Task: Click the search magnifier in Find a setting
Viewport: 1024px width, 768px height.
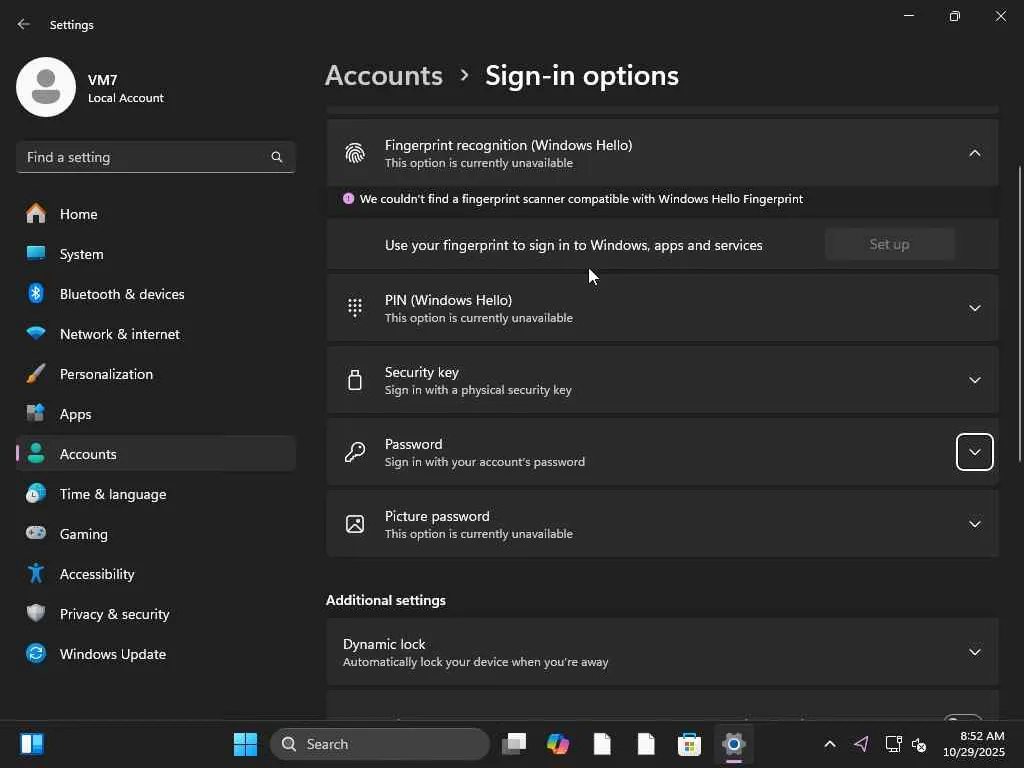Action: (x=276, y=157)
